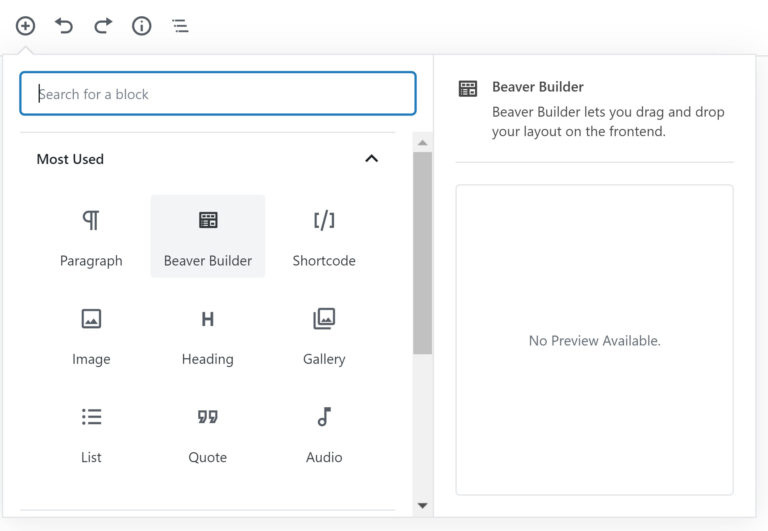Open the content structure info icon
The width and height of the screenshot is (768, 531).
tap(142, 26)
